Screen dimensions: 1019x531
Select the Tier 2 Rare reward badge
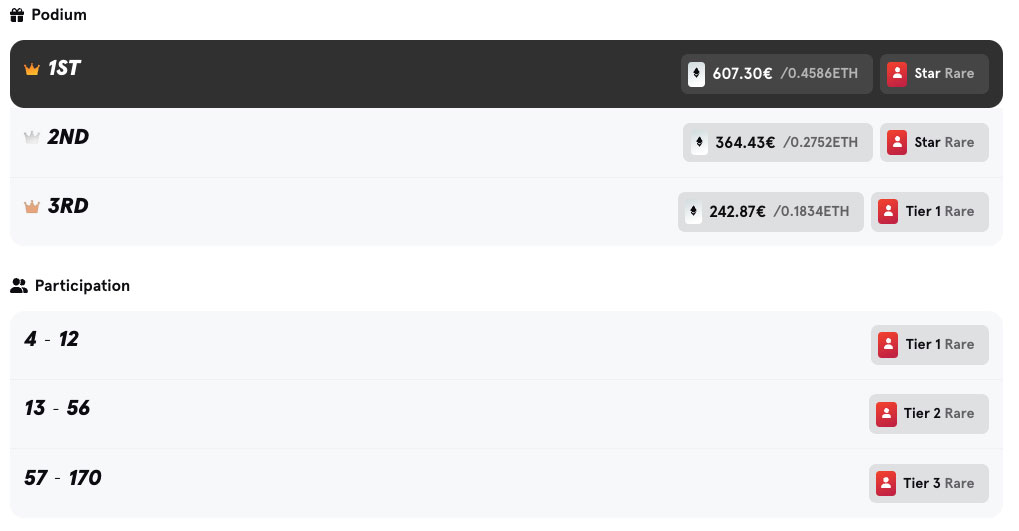pos(929,413)
